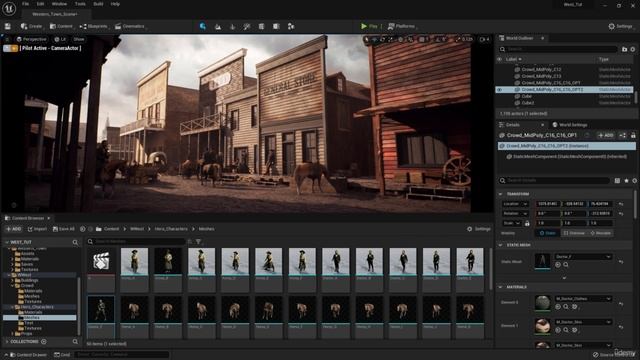Click the lock icon in Details header

tap(633, 135)
